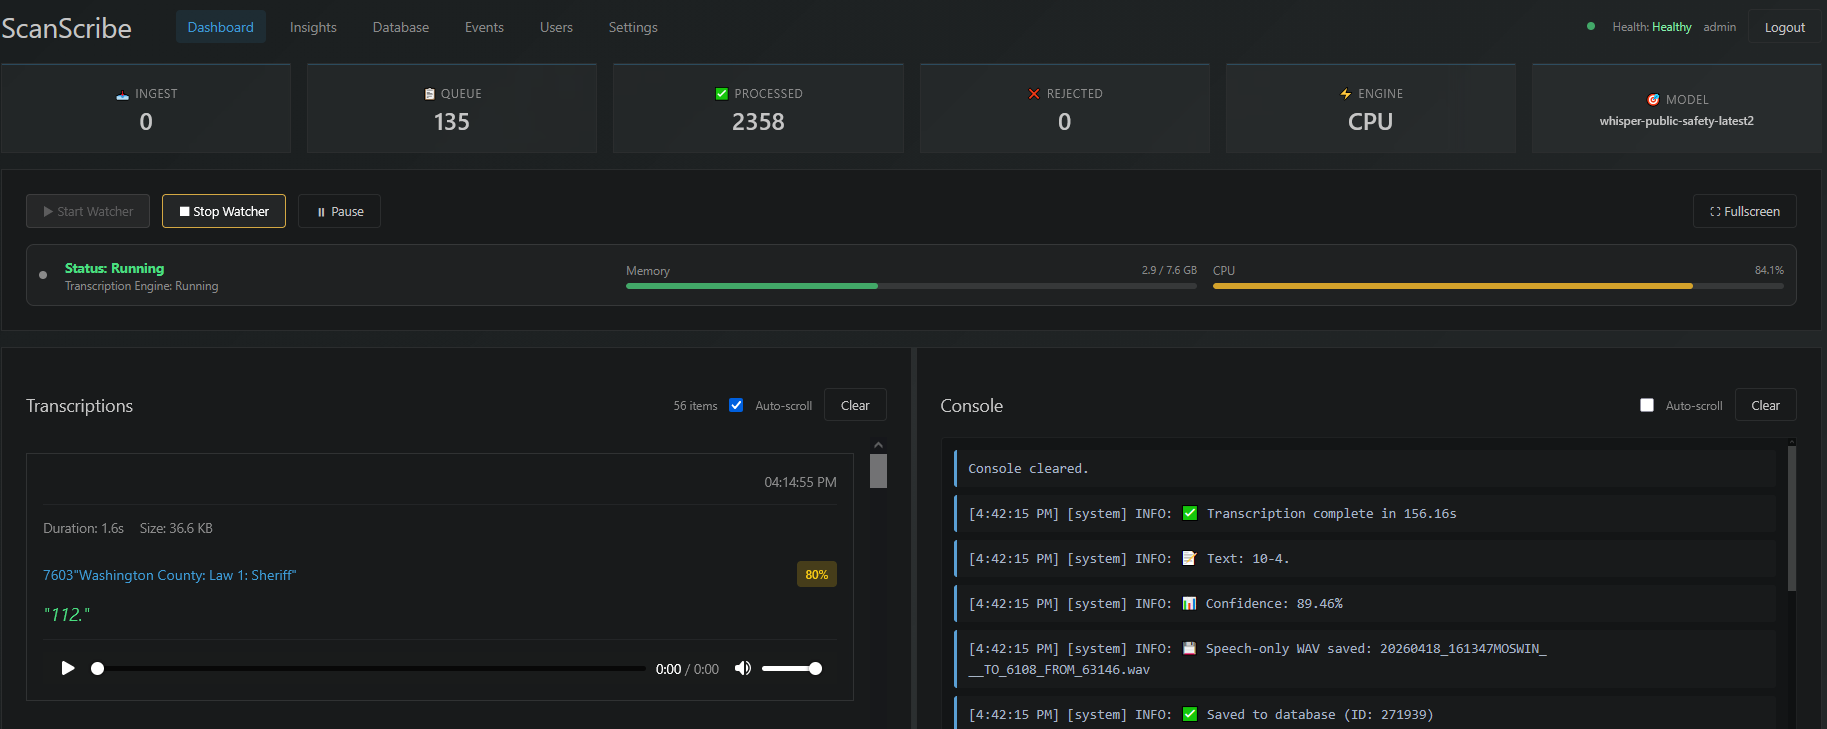
Task: Stop the watcher
Action: 224,211
